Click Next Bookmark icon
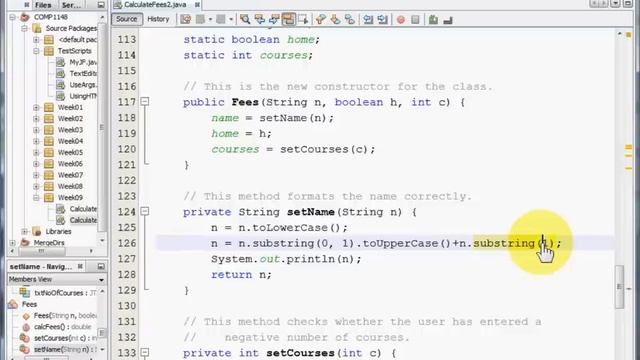The image size is (640, 360). point(336,19)
